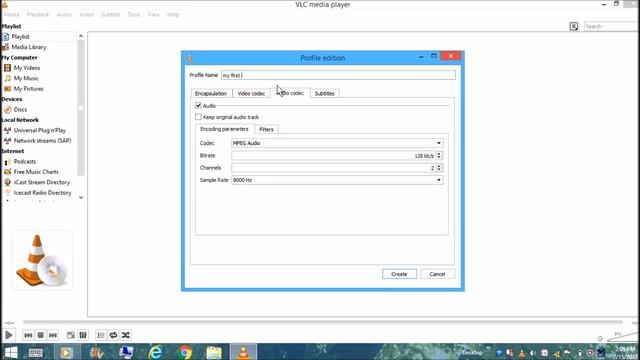Click the Profile Name input field

(338, 75)
